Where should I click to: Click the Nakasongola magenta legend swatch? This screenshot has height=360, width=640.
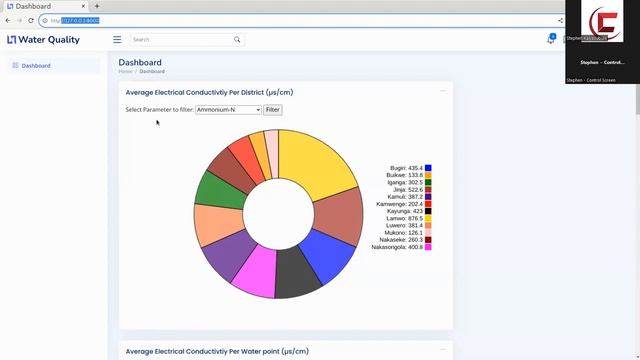[x=428, y=247]
